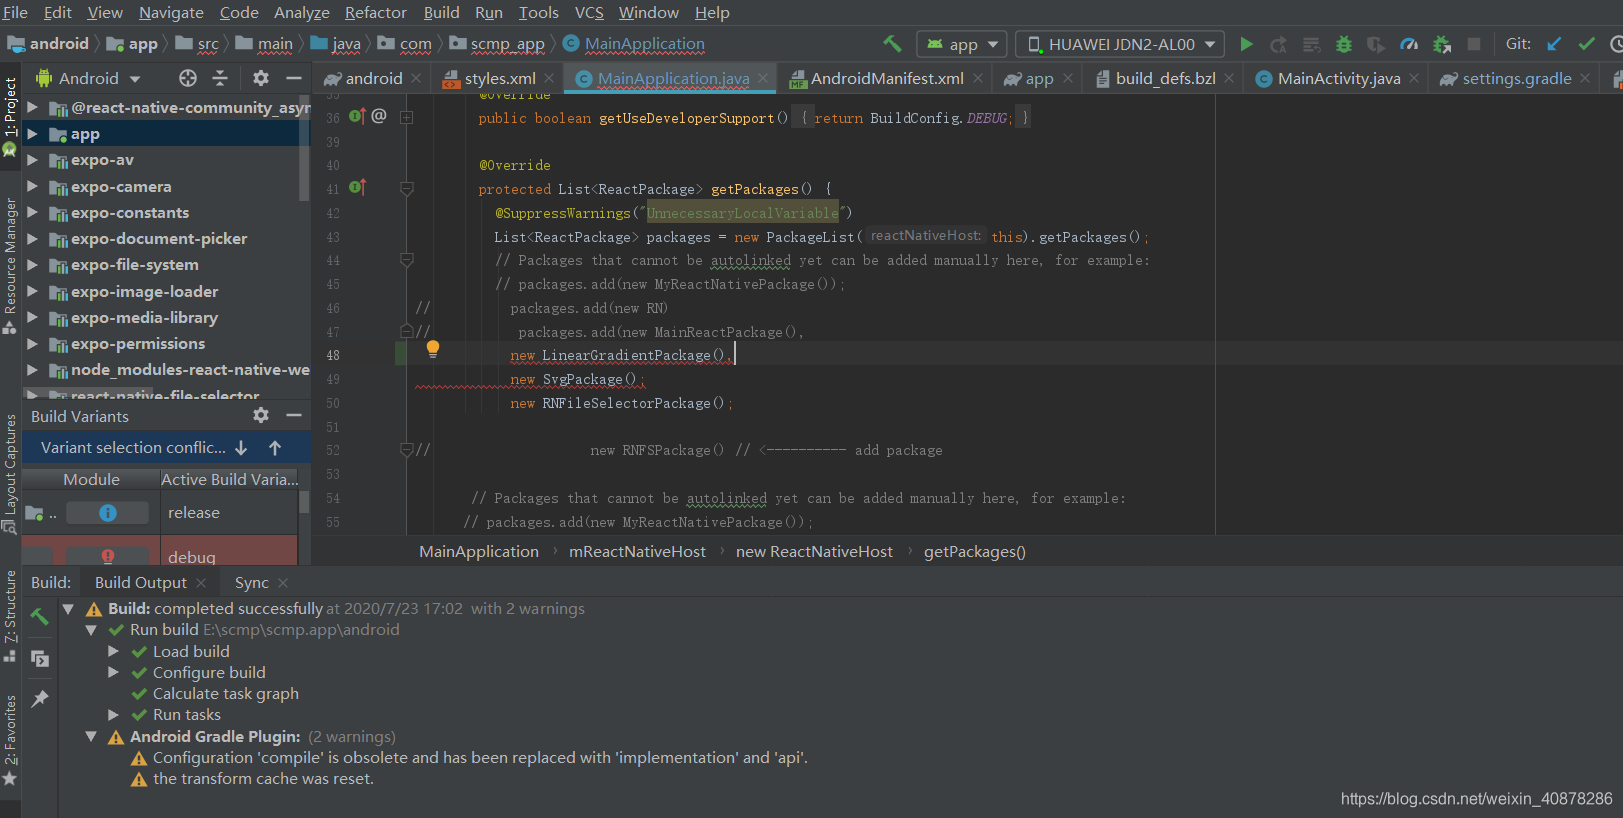The image size is (1623, 818).
Task: Click the blue info icon in module row
Action: tap(108, 513)
